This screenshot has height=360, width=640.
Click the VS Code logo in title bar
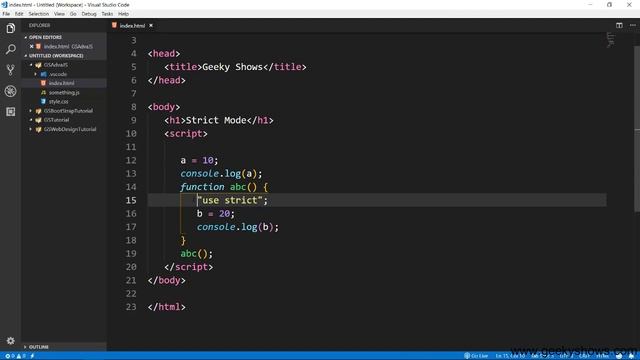pyautogui.click(x=4, y=4)
